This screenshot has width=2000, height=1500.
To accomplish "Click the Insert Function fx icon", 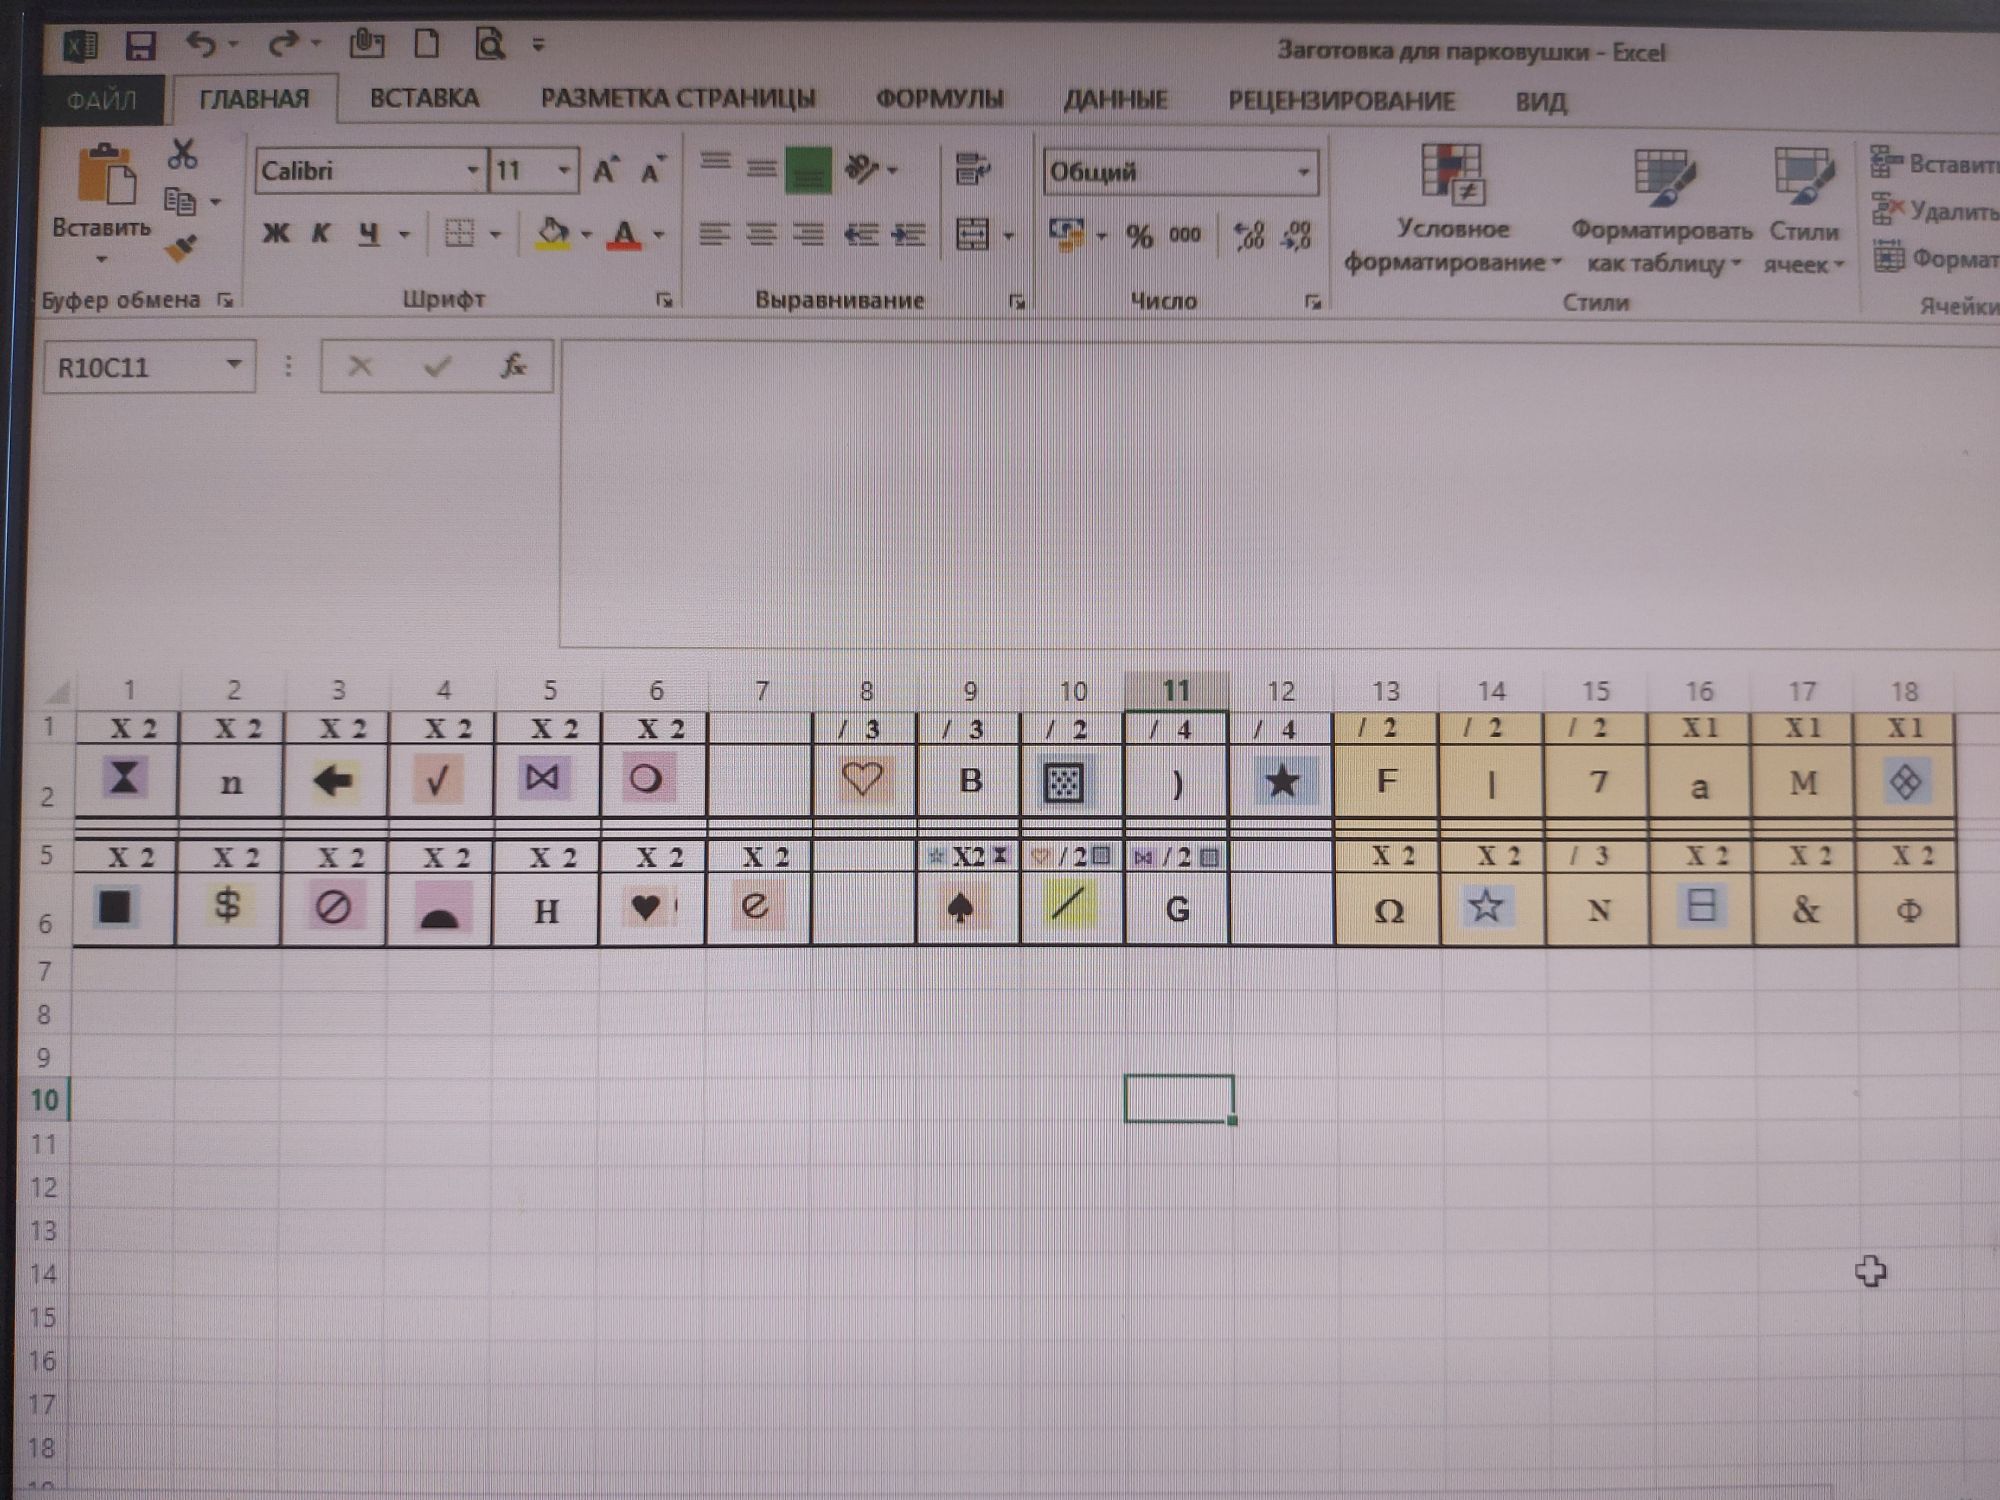I will [x=513, y=366].
